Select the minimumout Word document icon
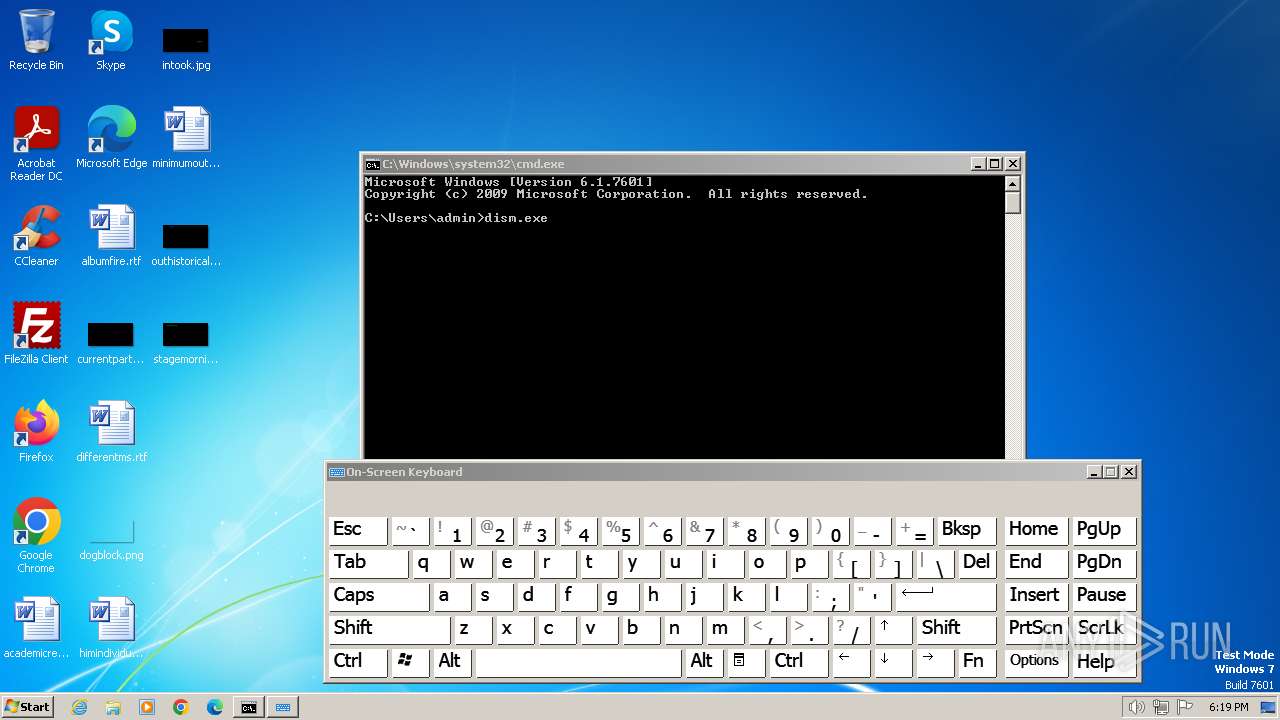The width and height of the screenshot is (1280, 720). [x=186, y=137]
